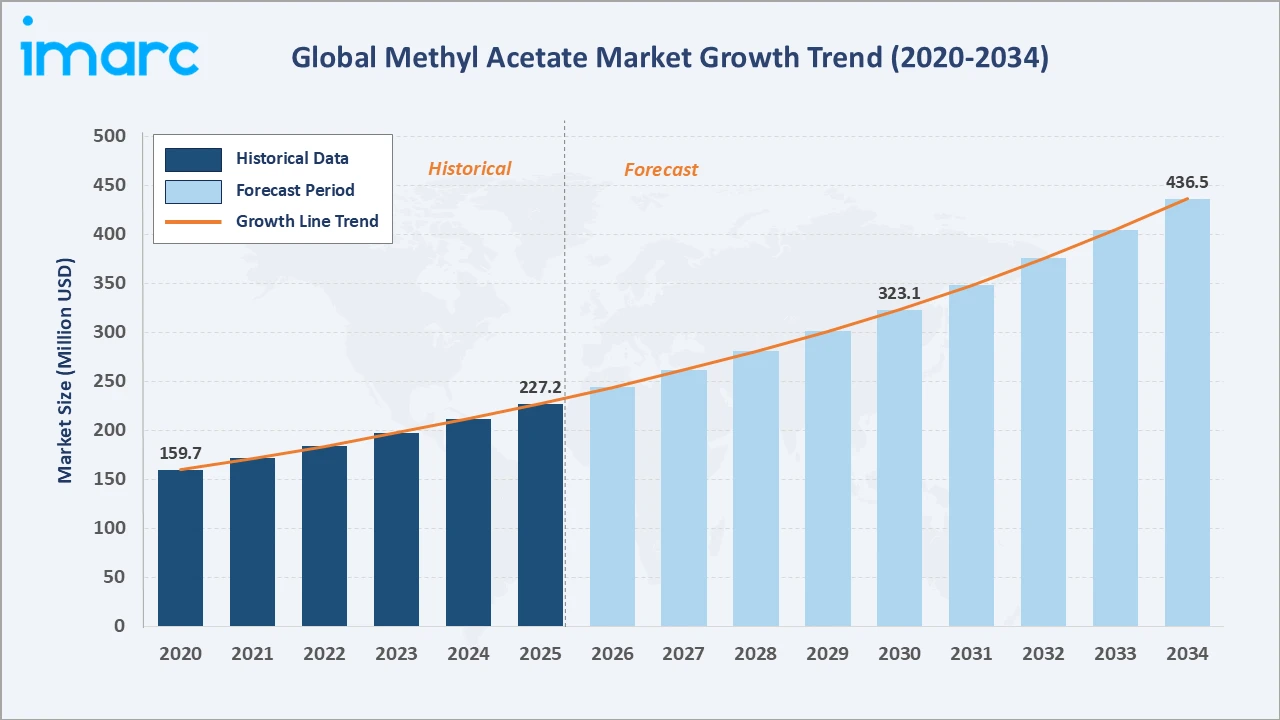Select the 2022 bar
The image size is (1280, 720).
pyautogui.click(x=324, y=536)
